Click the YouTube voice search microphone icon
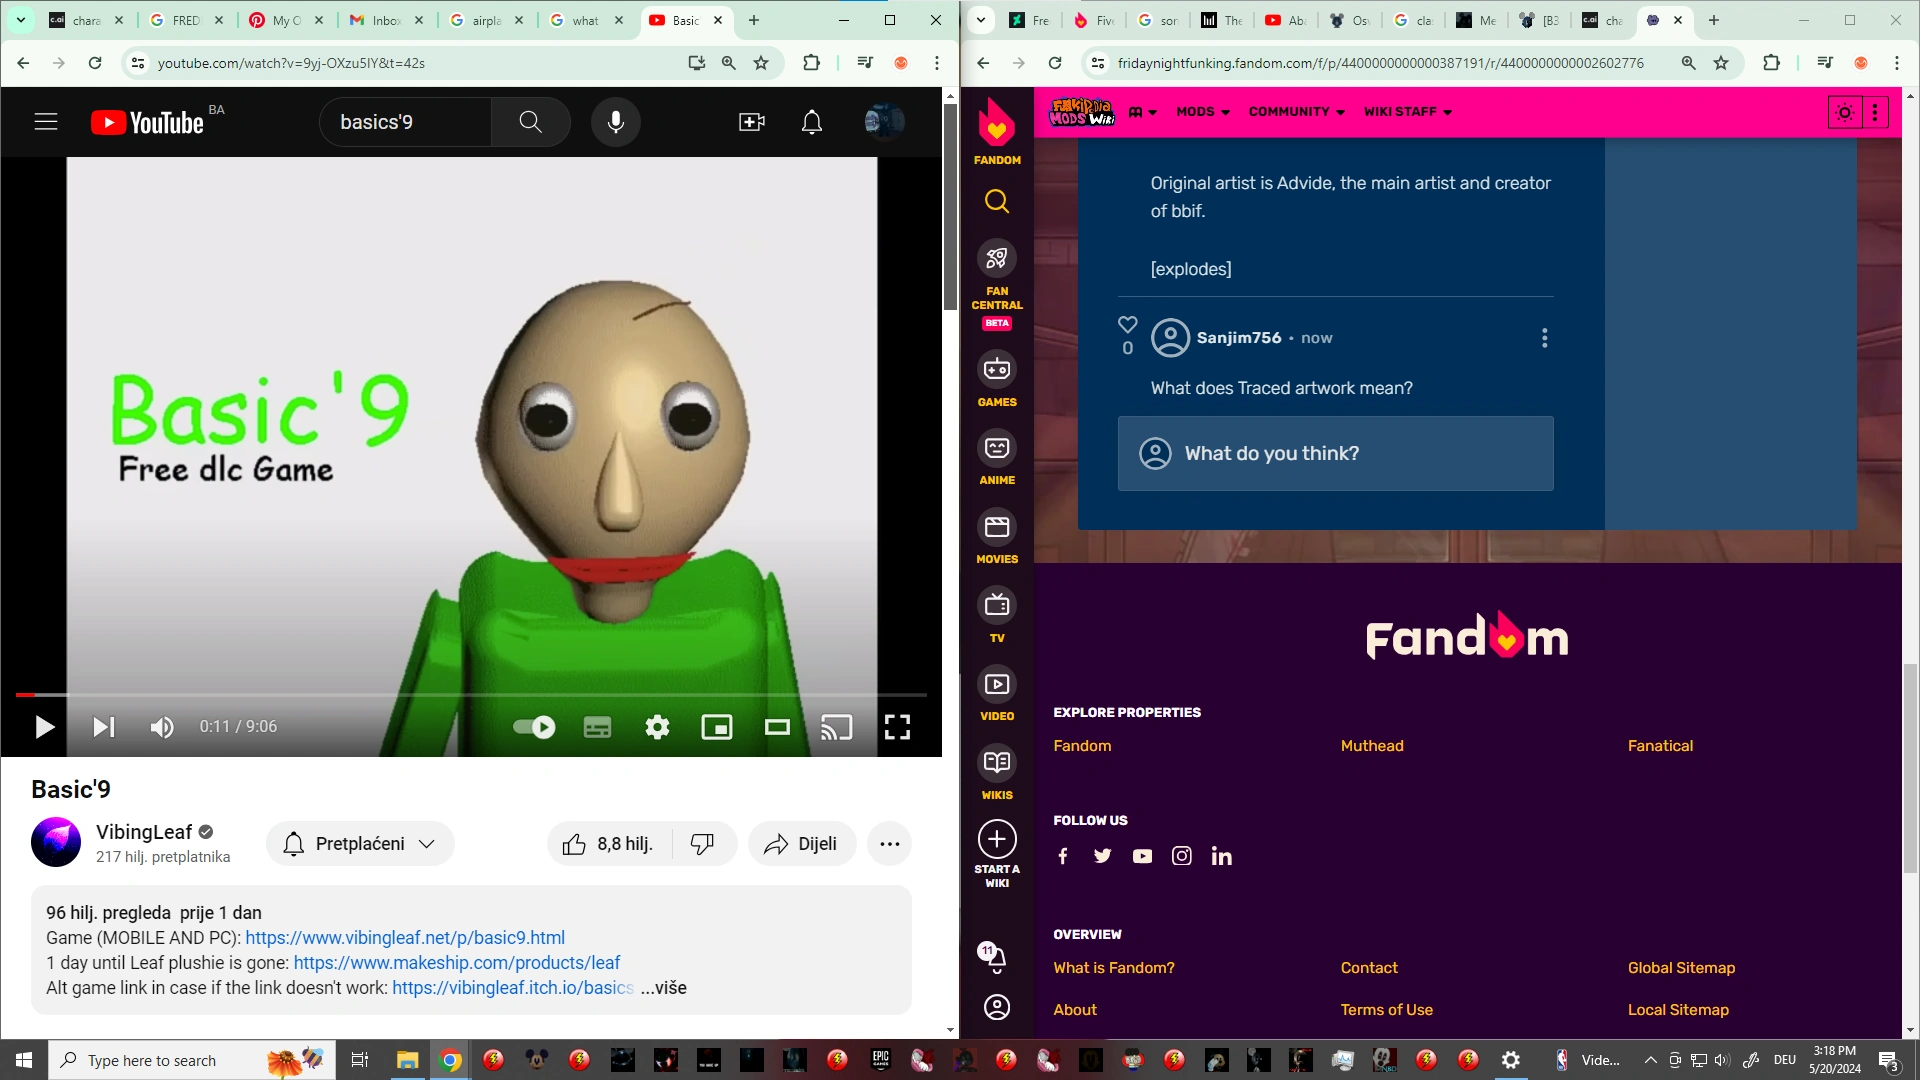Image resolution: width=1920 pixels, height=1080 pixels. click(x=616, y=121)
